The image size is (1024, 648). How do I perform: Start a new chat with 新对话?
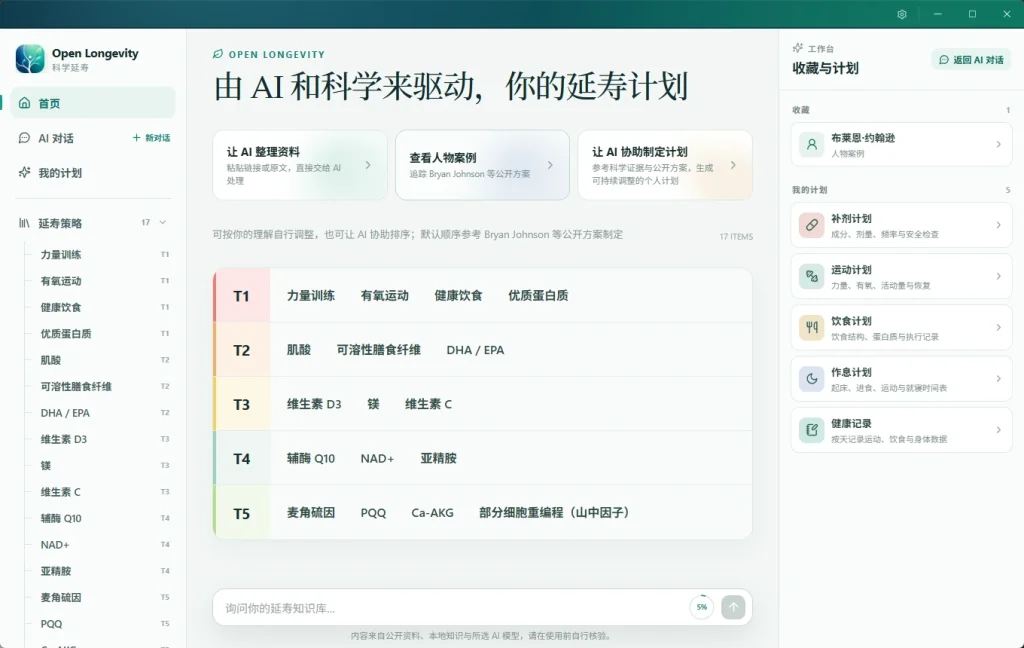pyautogui.click(x=151, y=138)
